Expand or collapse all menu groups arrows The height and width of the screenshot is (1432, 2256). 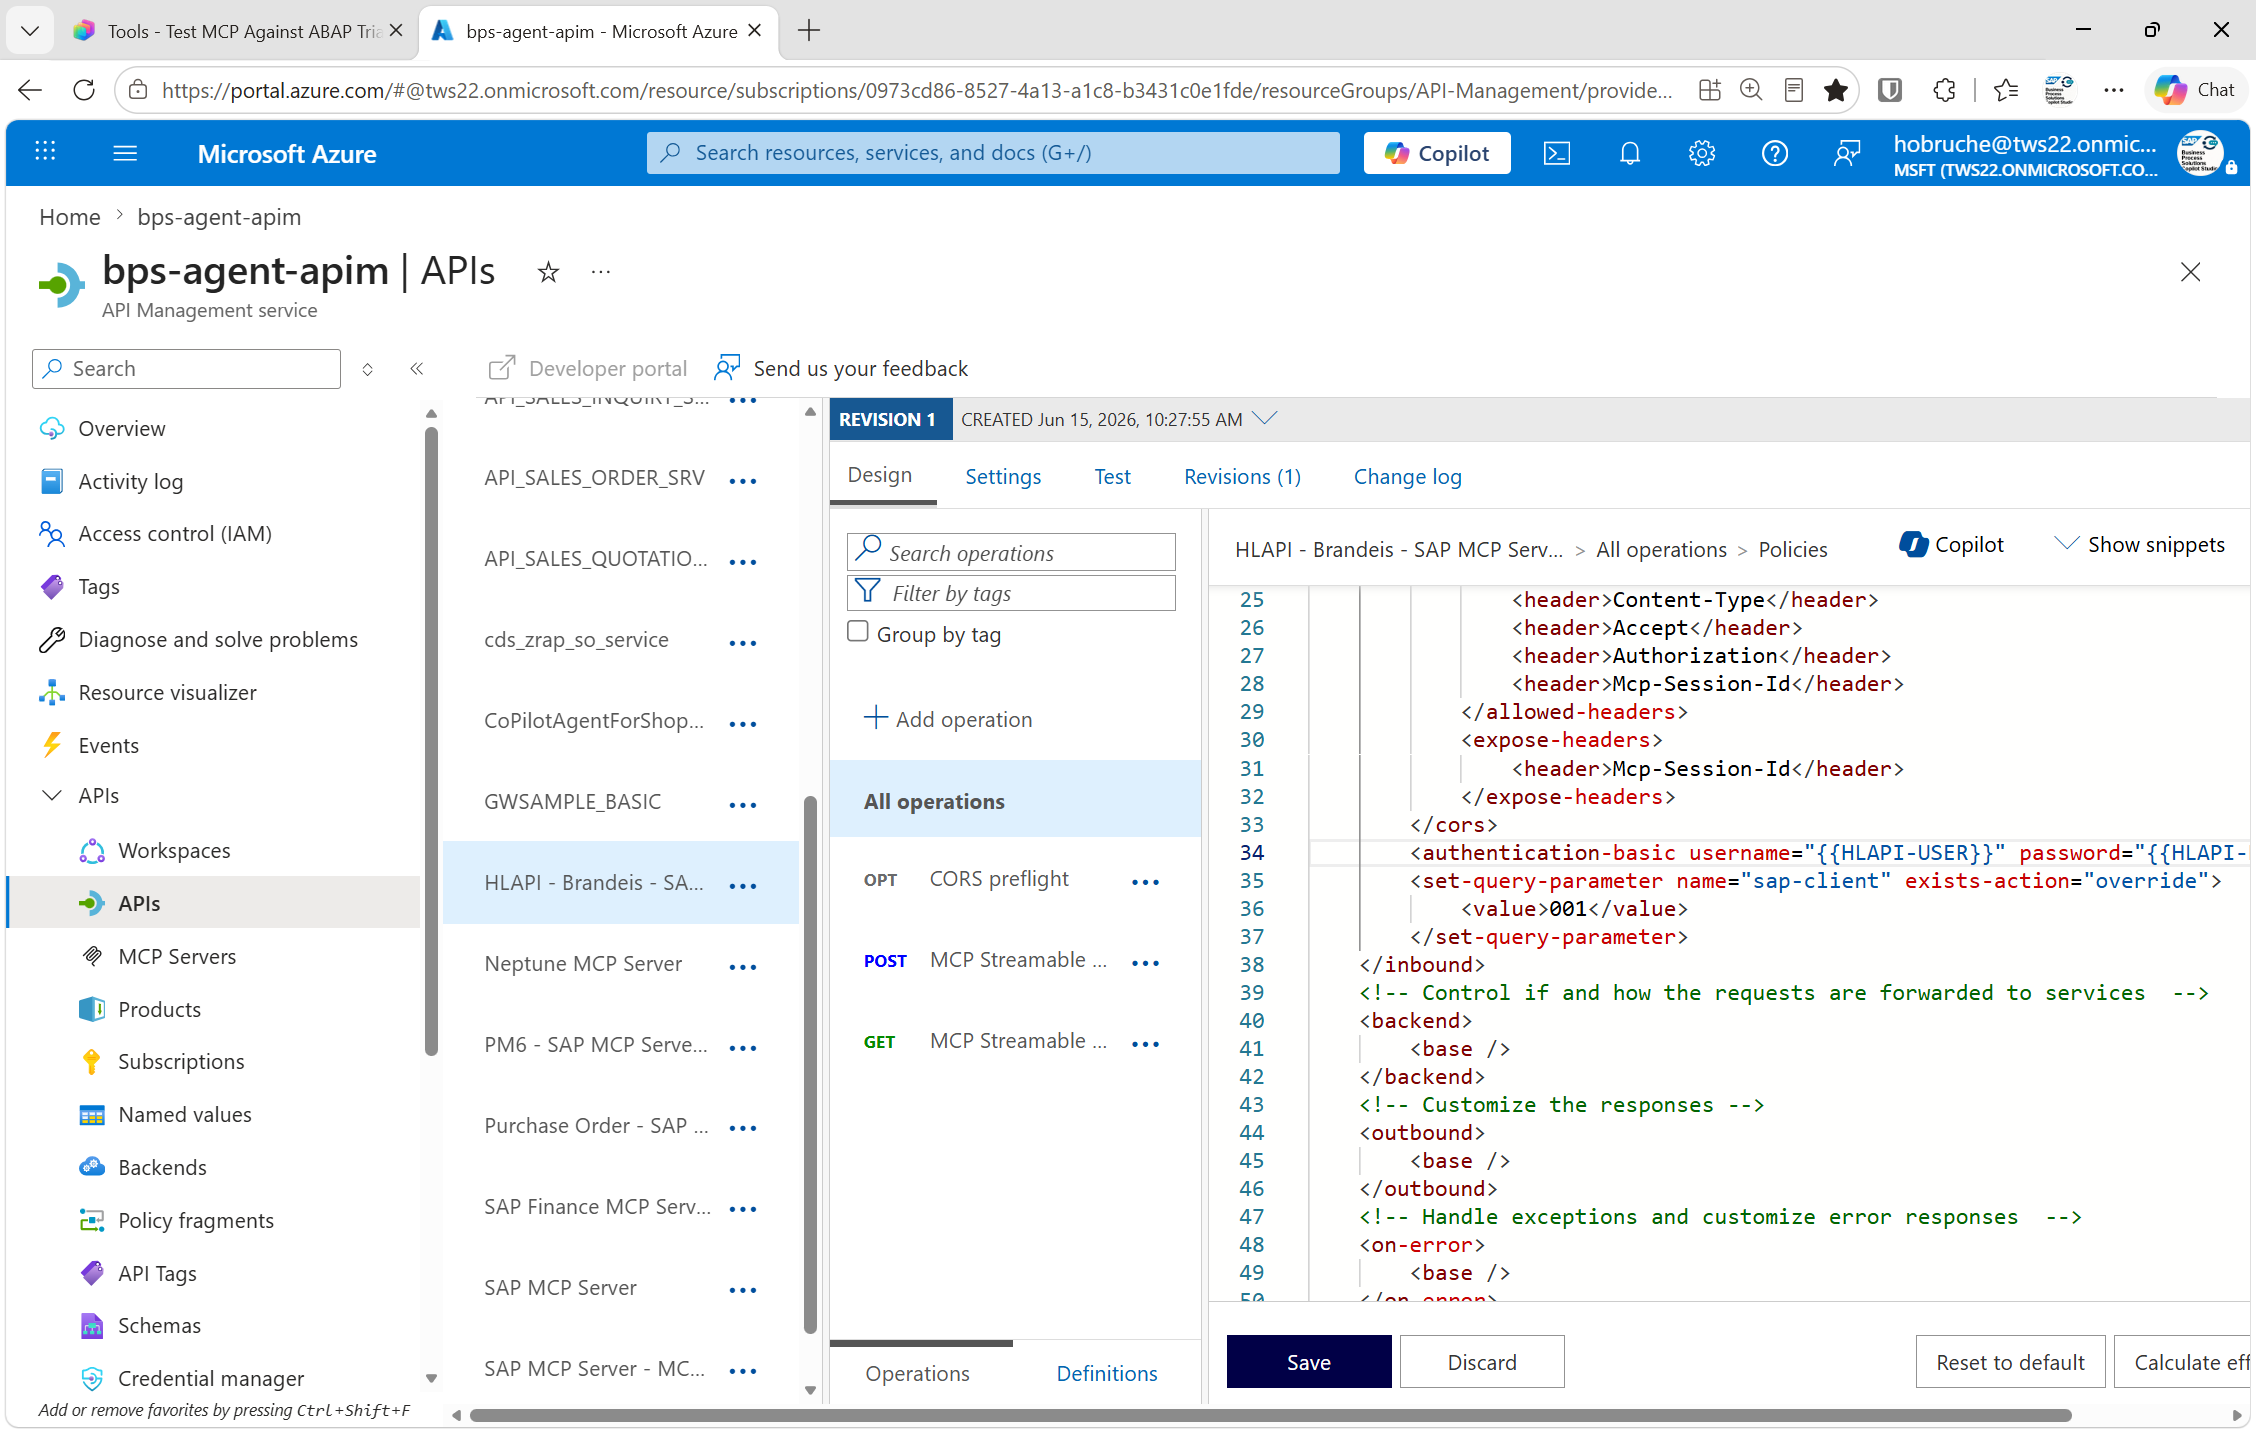click(x=368, y=369)
